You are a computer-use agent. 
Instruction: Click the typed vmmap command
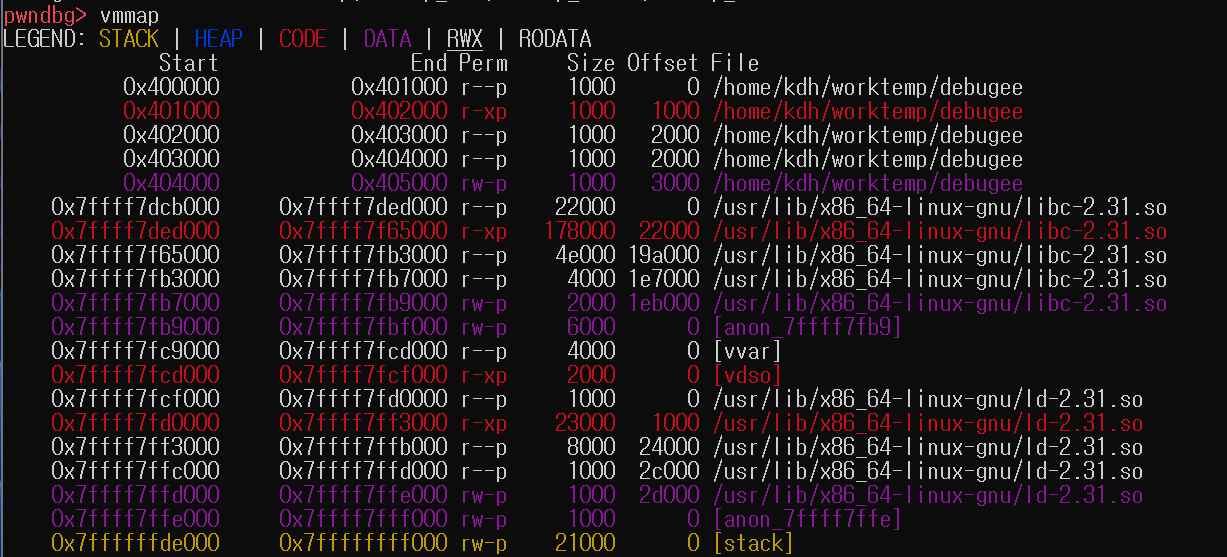[x=128, y=15]
